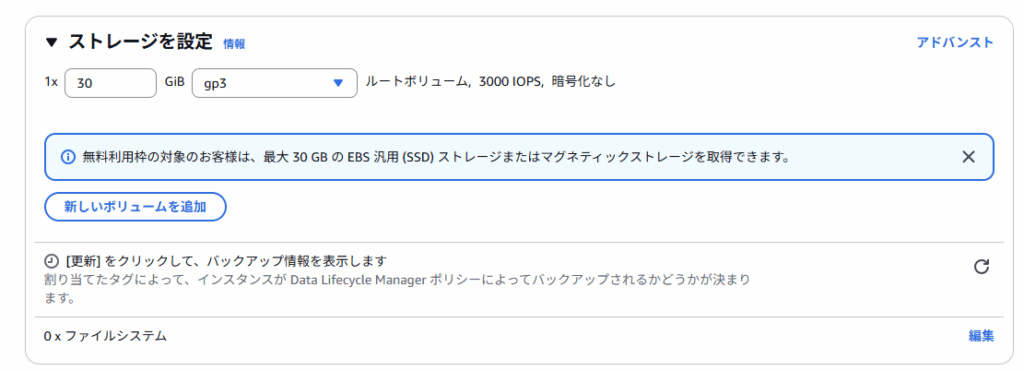Click 新しいボリュームを追加 button
1024x371 pixels.
pos(135,207)
